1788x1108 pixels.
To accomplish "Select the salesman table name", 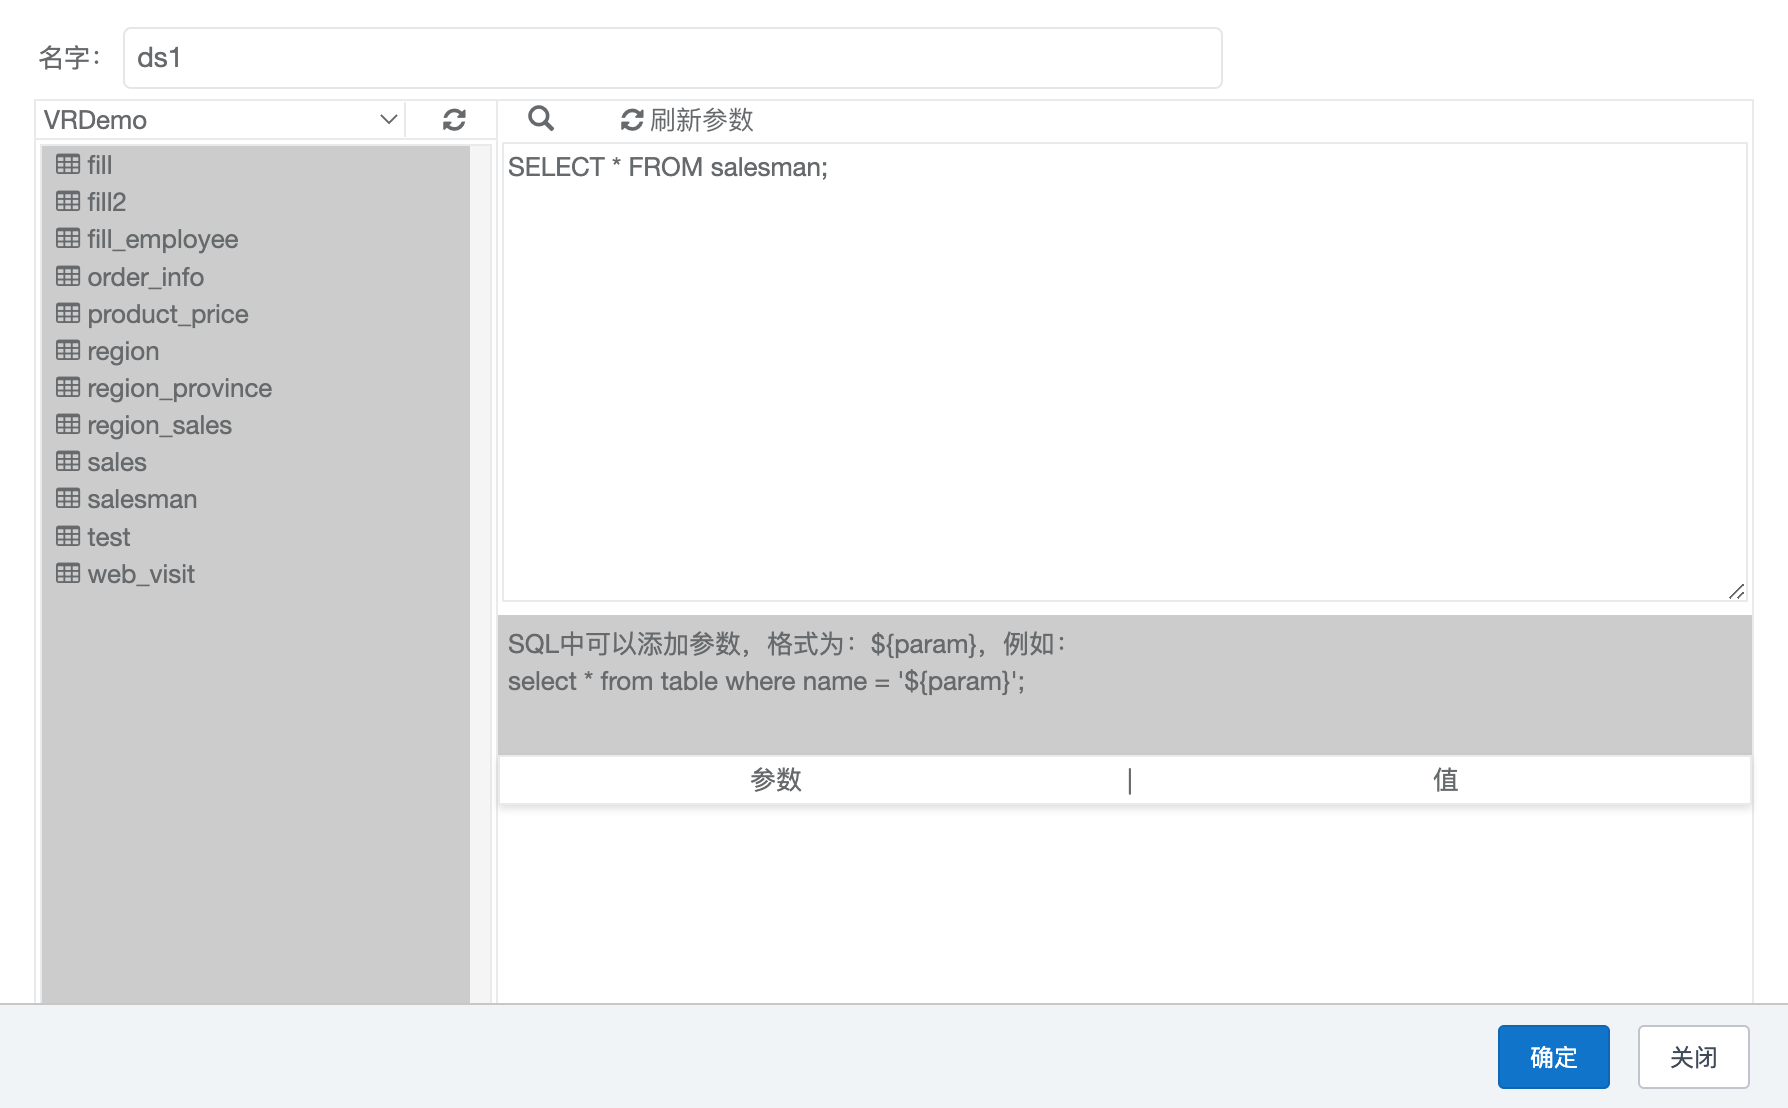I will tap(142, 499).
